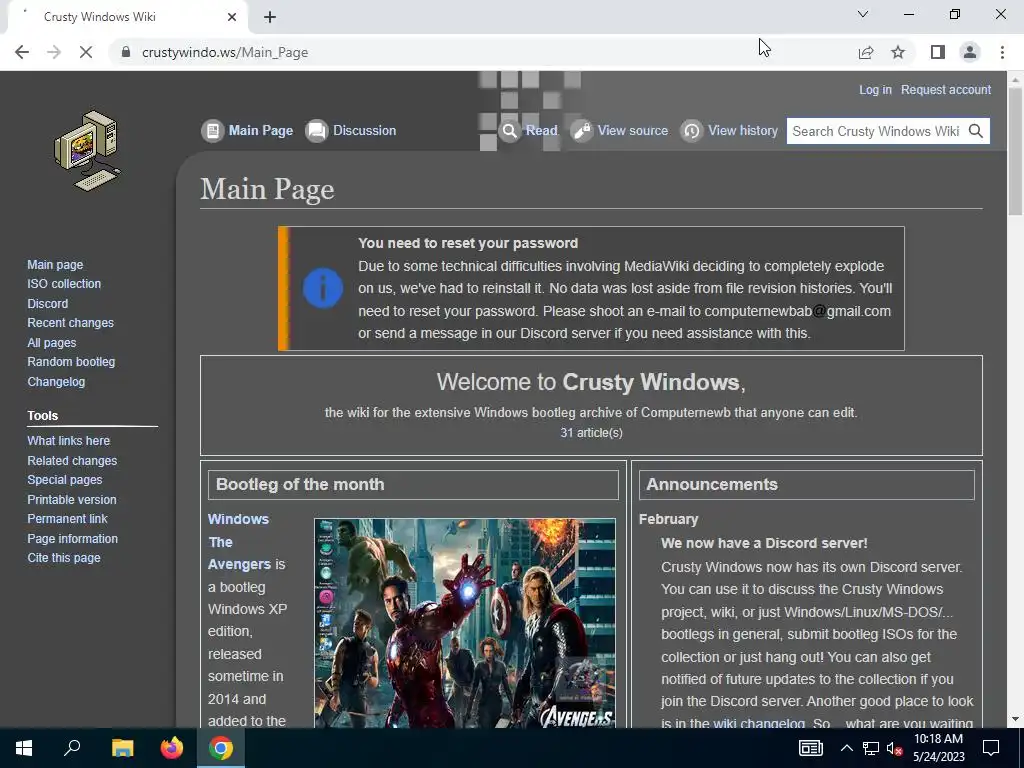Click the Read magnifier icon
Image resolution: width=1024 pixels, height=768 pixels.
point(509,131)
